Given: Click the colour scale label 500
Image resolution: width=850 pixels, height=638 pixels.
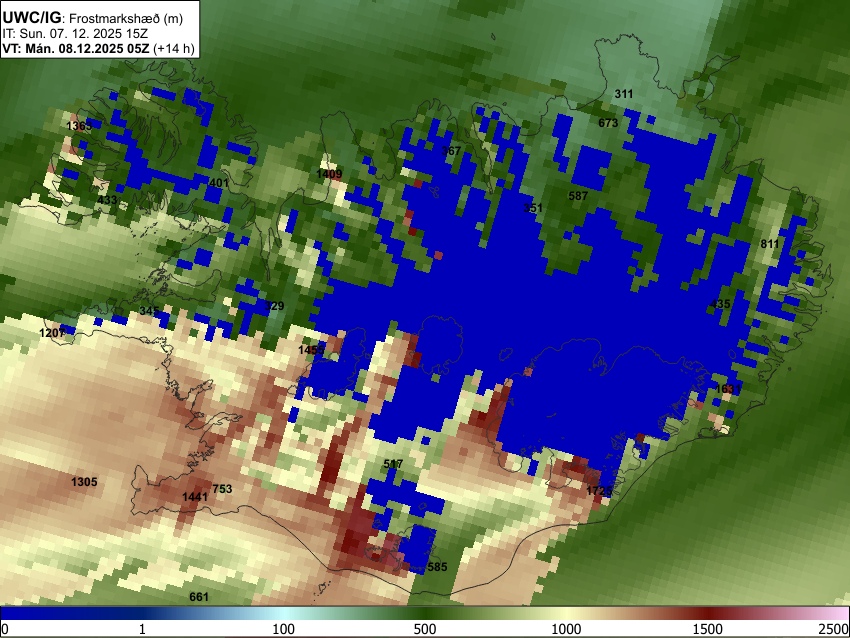Looking at the screenshot, I should pos(424,629).
